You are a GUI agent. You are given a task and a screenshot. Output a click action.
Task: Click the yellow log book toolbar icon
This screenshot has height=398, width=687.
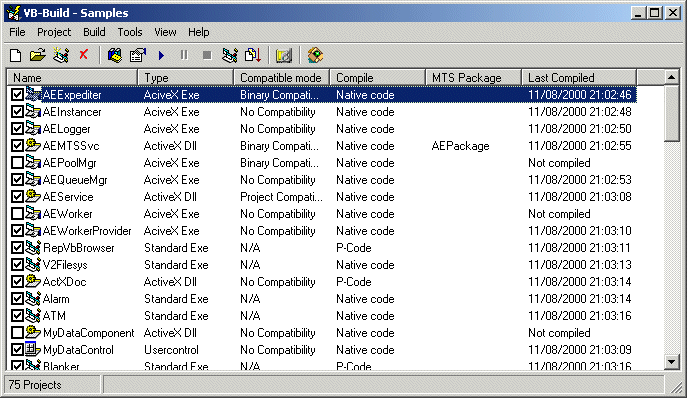[x=283, y=55]
